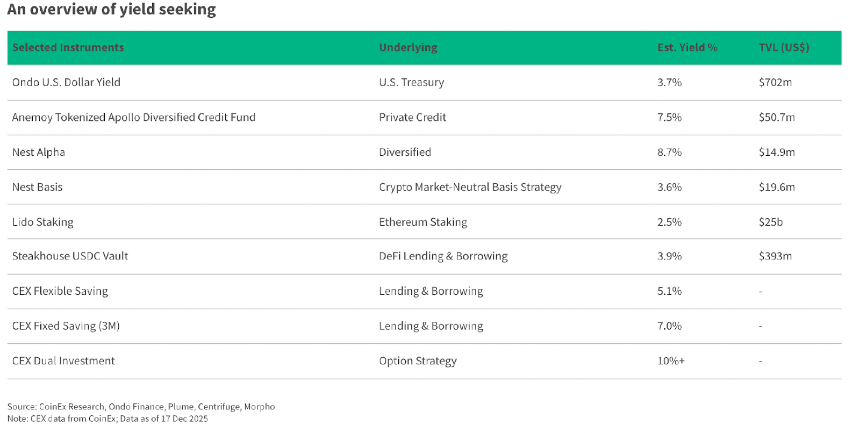Click the Steakhouse USDC Vault entry
860x433 pixels.
pyautogui.click(x=69, y=256)
